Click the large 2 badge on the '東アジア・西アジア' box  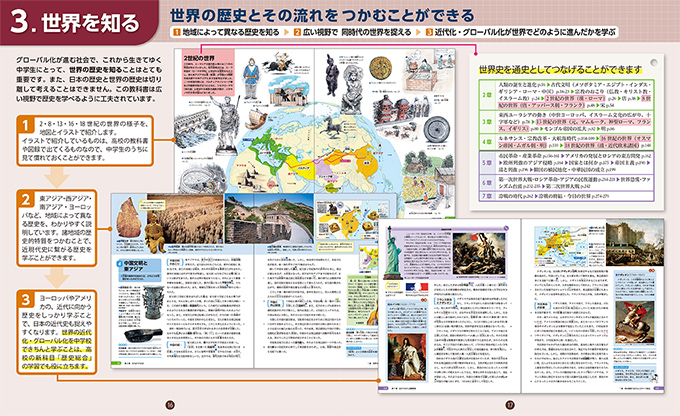click(26, 199)
